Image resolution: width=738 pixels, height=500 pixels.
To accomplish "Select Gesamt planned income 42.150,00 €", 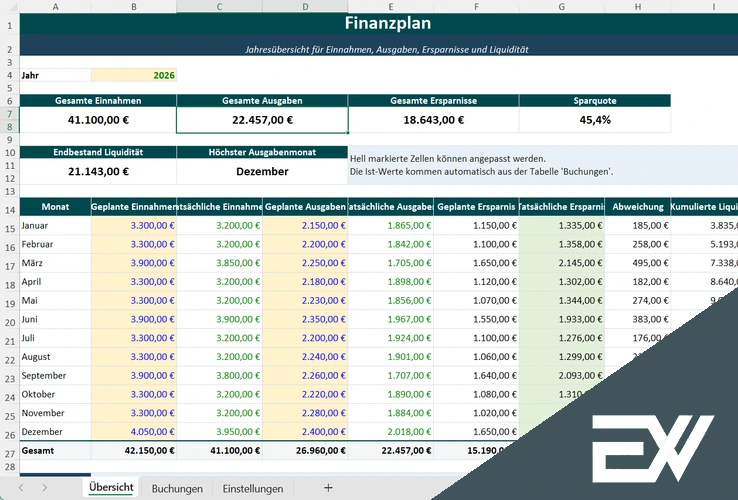I will tap(134, 451).
